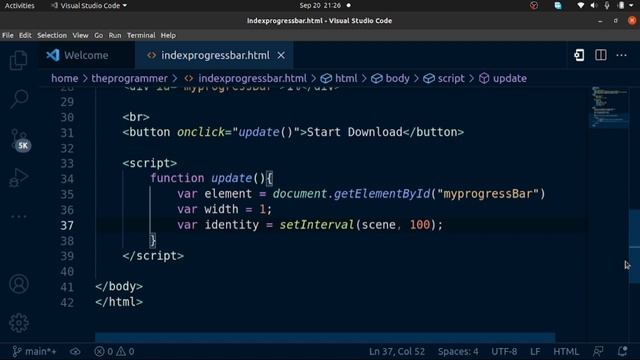Image resolution: width=640 pixels, height=360 pixels.
Task: Click getElementById in line 35
Action: (x=382, y=194)
